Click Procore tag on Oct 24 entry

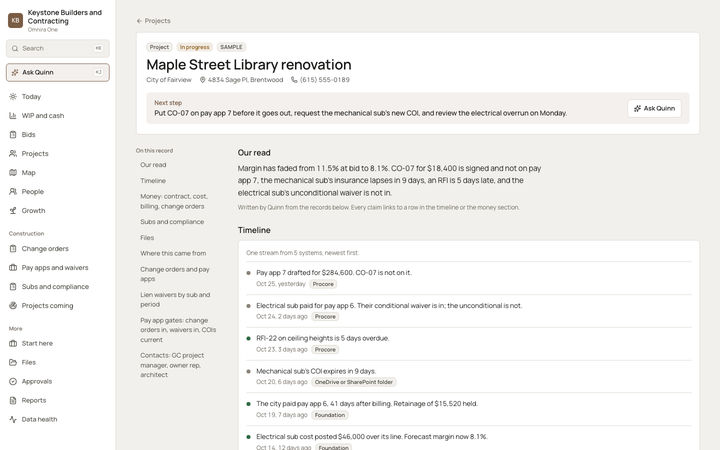(x=325, y=317)
